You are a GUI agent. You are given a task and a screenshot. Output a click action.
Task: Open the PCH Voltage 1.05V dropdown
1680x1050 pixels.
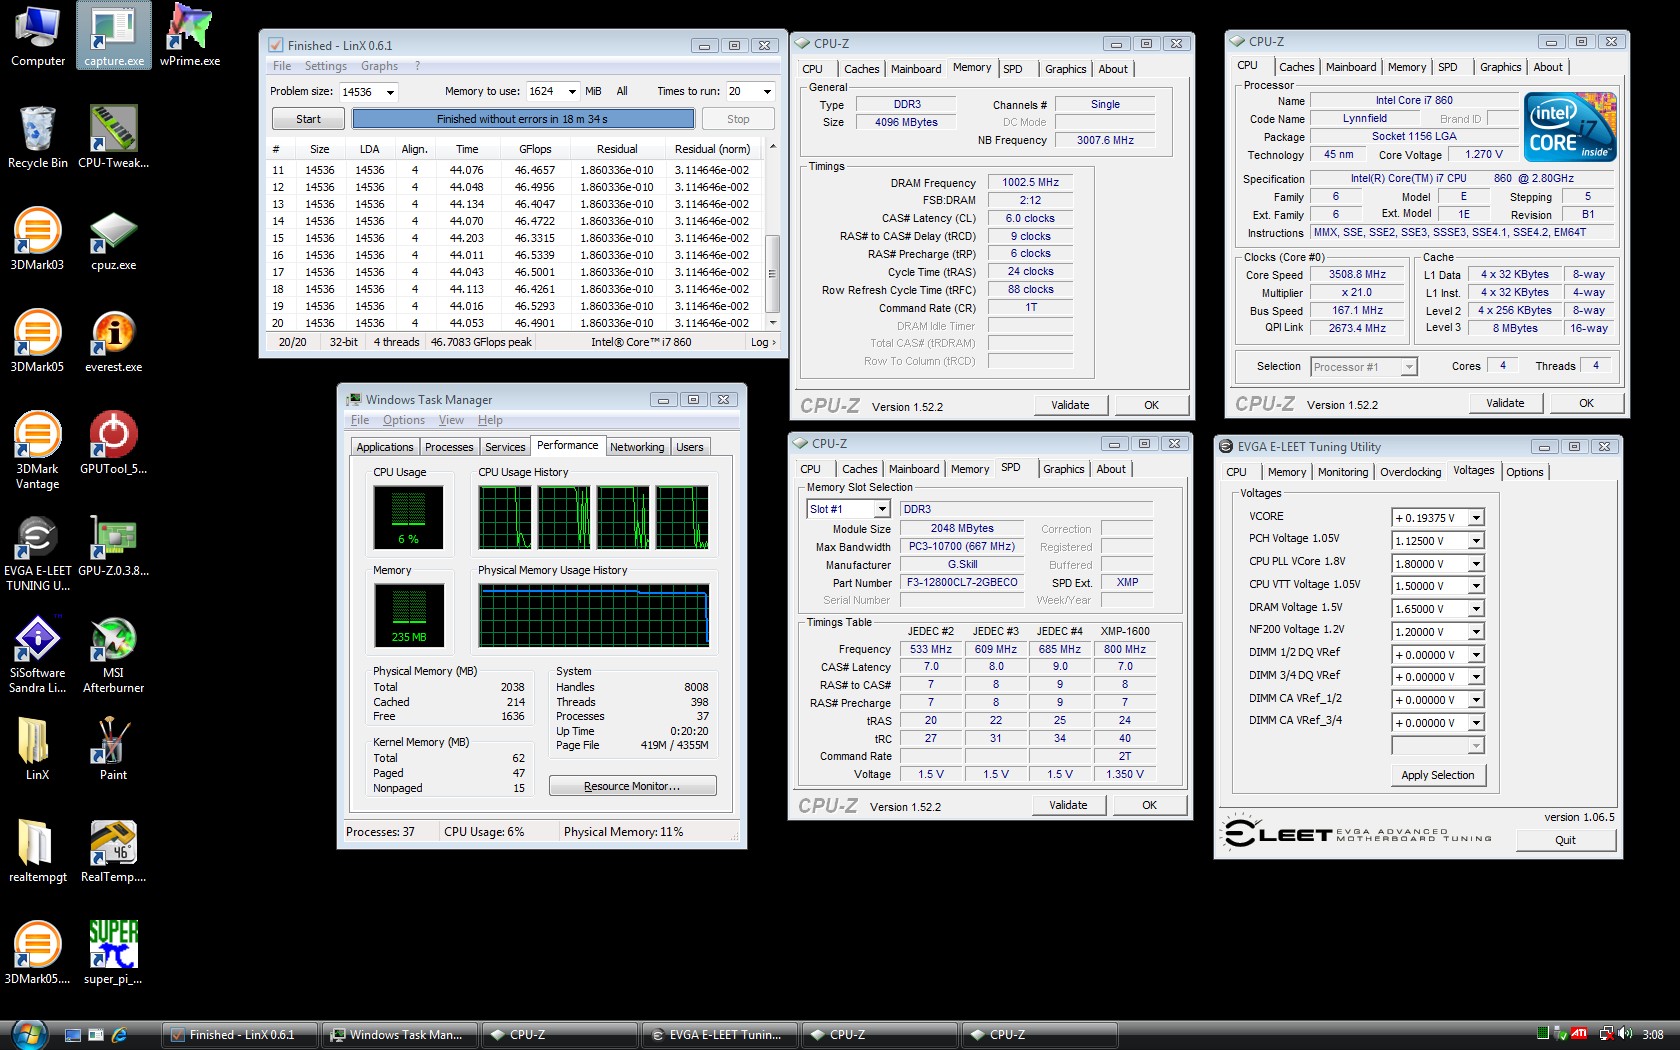point(1476,541)
